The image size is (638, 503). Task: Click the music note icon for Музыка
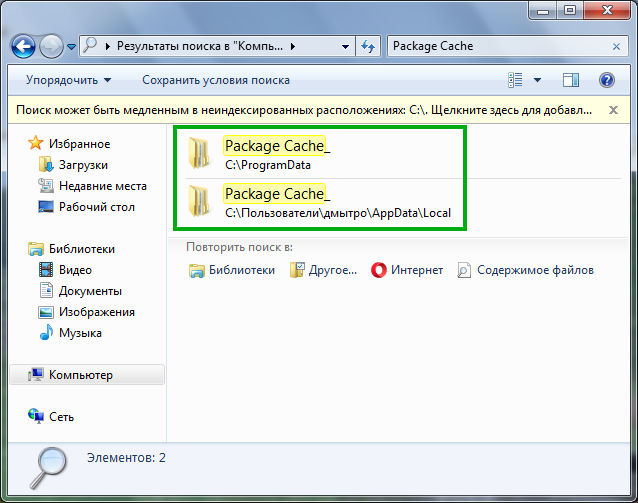click(x=46, y=332)
